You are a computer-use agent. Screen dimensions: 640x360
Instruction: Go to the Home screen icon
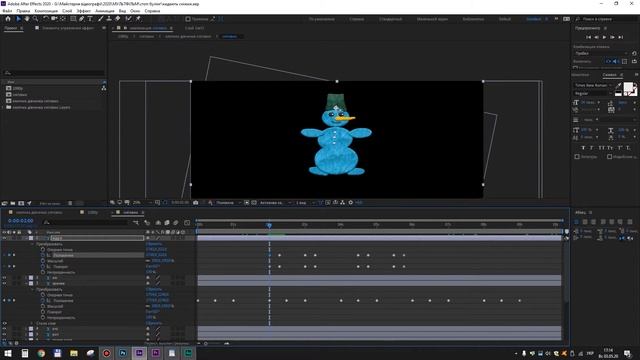coord(8,19)
